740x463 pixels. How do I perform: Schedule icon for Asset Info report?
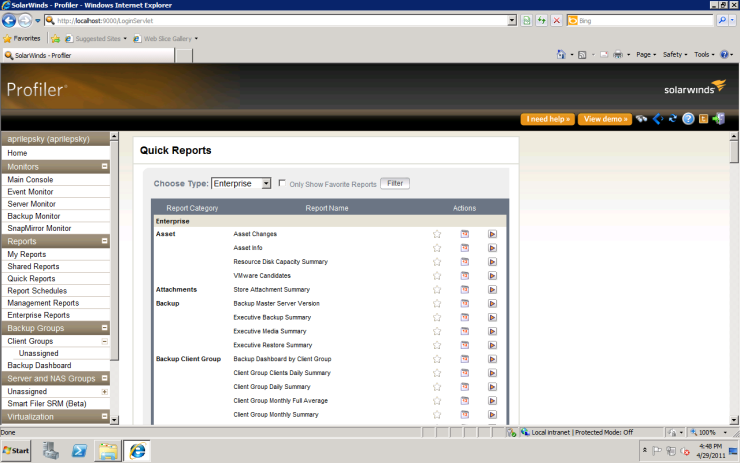pyautogui.click(x=465, y=248)
